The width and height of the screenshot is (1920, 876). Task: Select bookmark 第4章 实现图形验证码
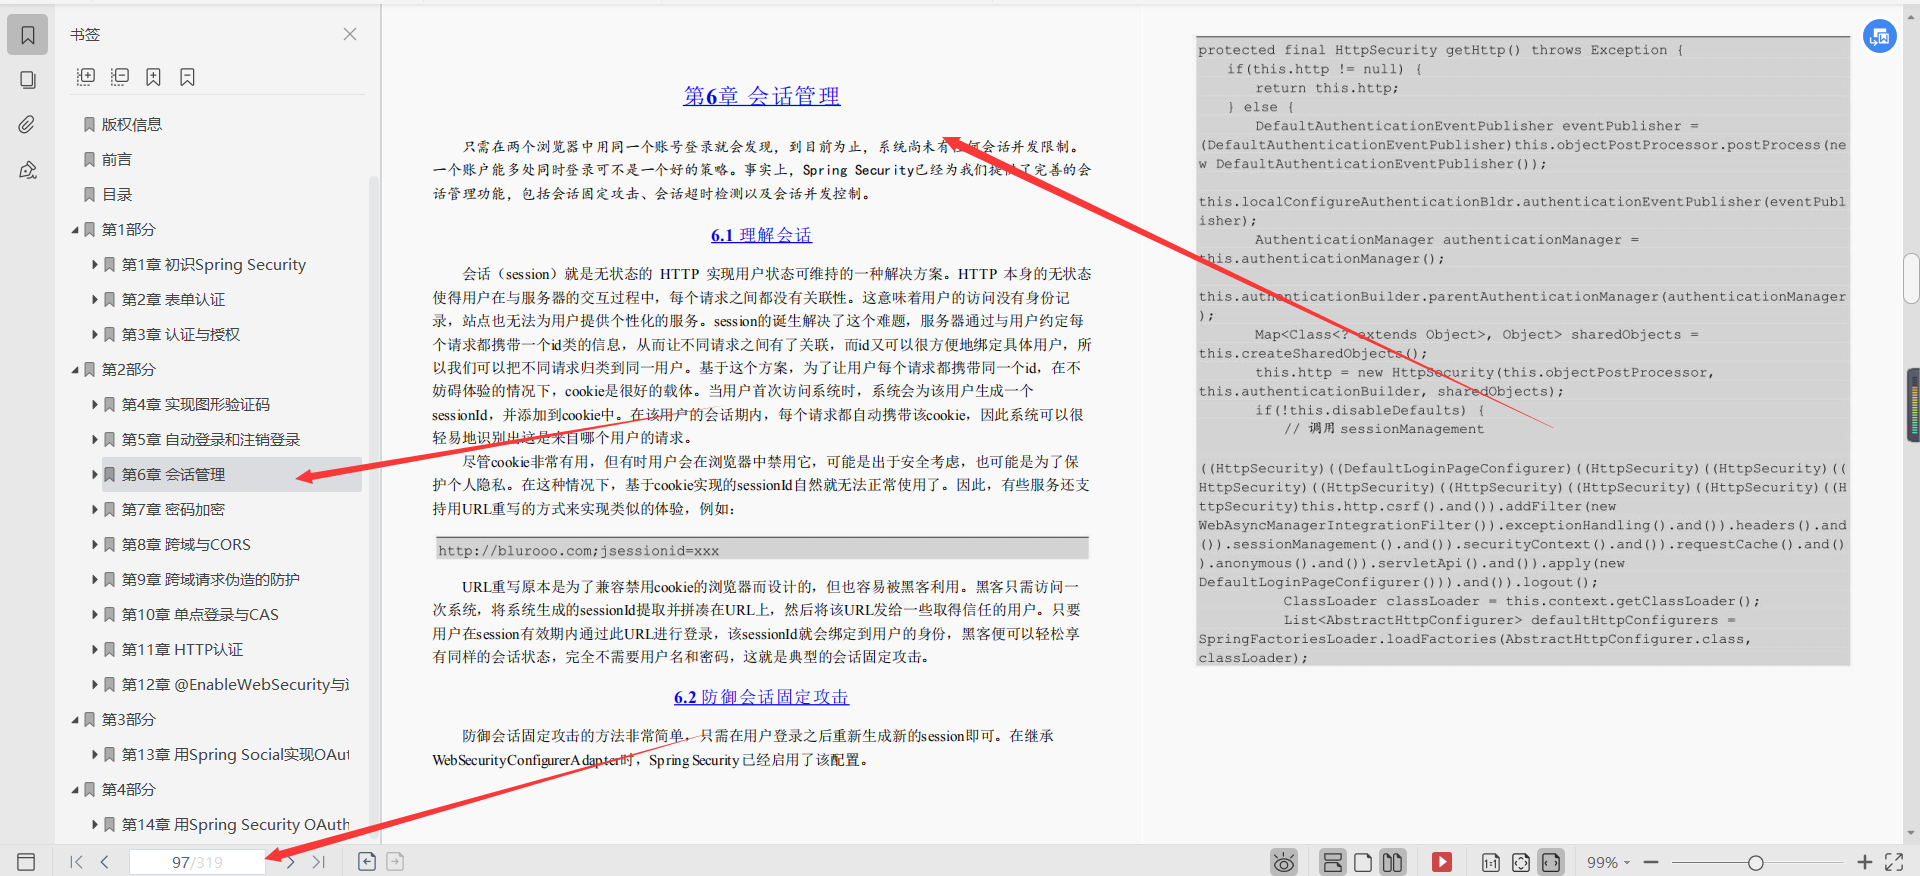[x=196, y=405]
